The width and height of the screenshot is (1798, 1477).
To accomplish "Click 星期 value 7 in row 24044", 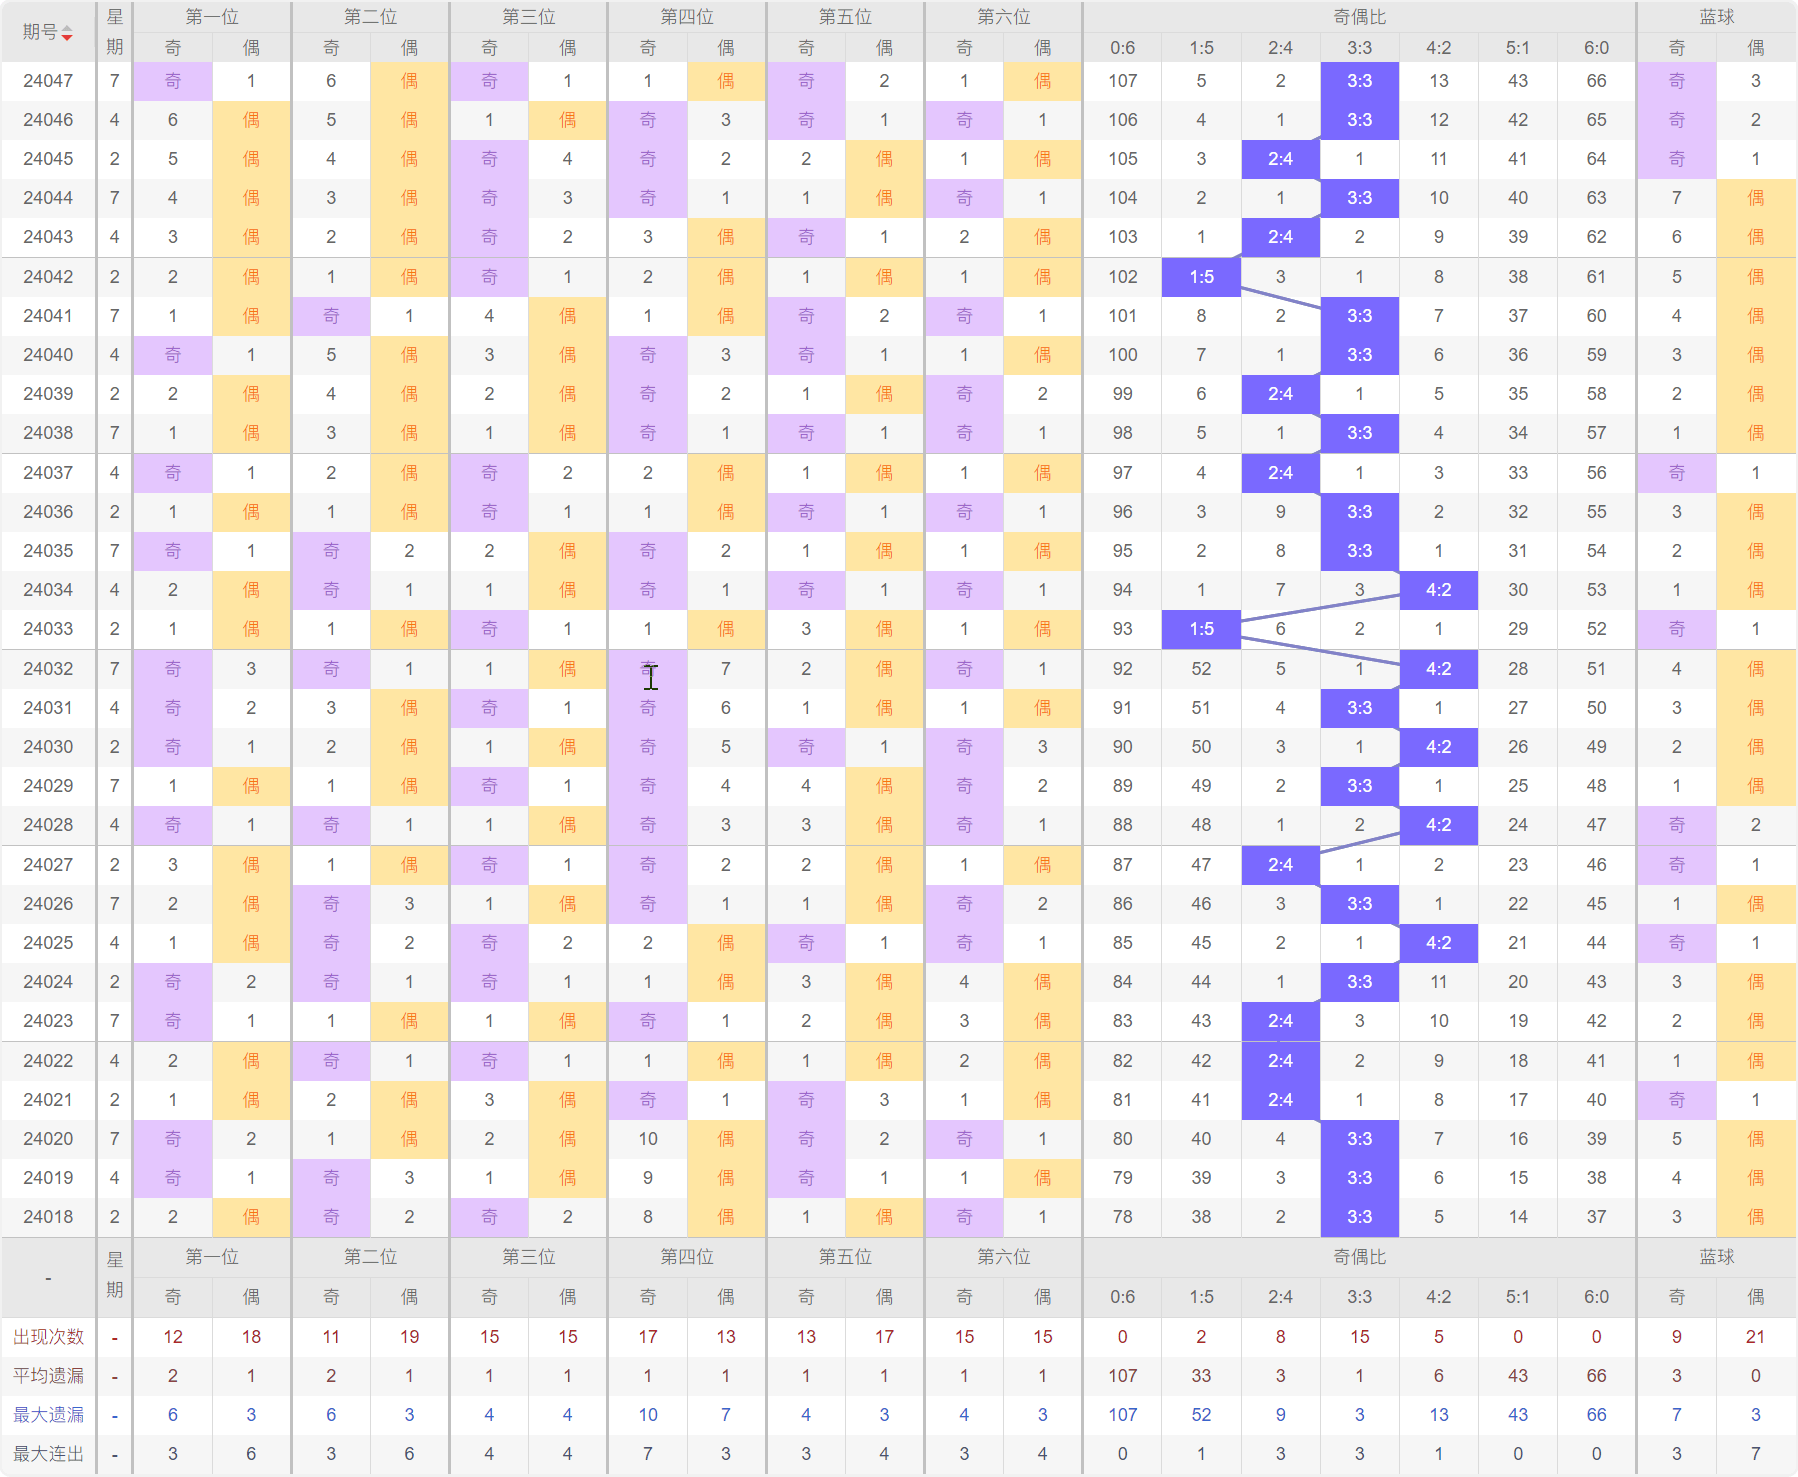I will click(x=114, y=198).
